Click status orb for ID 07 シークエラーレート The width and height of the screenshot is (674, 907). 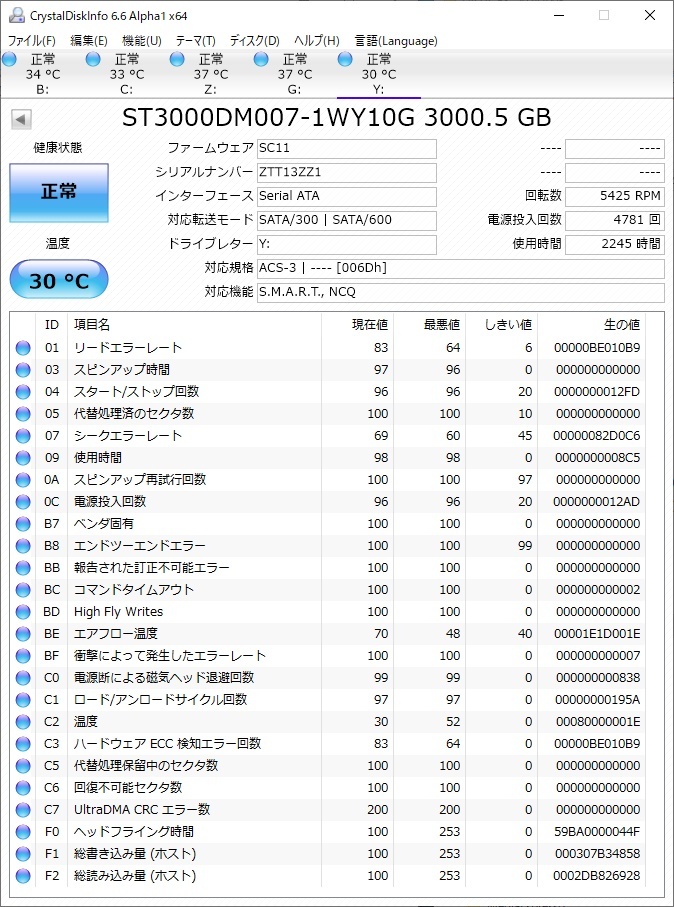coord(23,436)
